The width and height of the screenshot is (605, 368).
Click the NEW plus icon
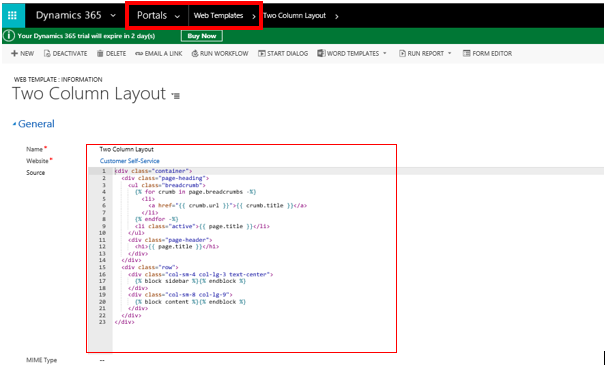[x=15, y=53]
